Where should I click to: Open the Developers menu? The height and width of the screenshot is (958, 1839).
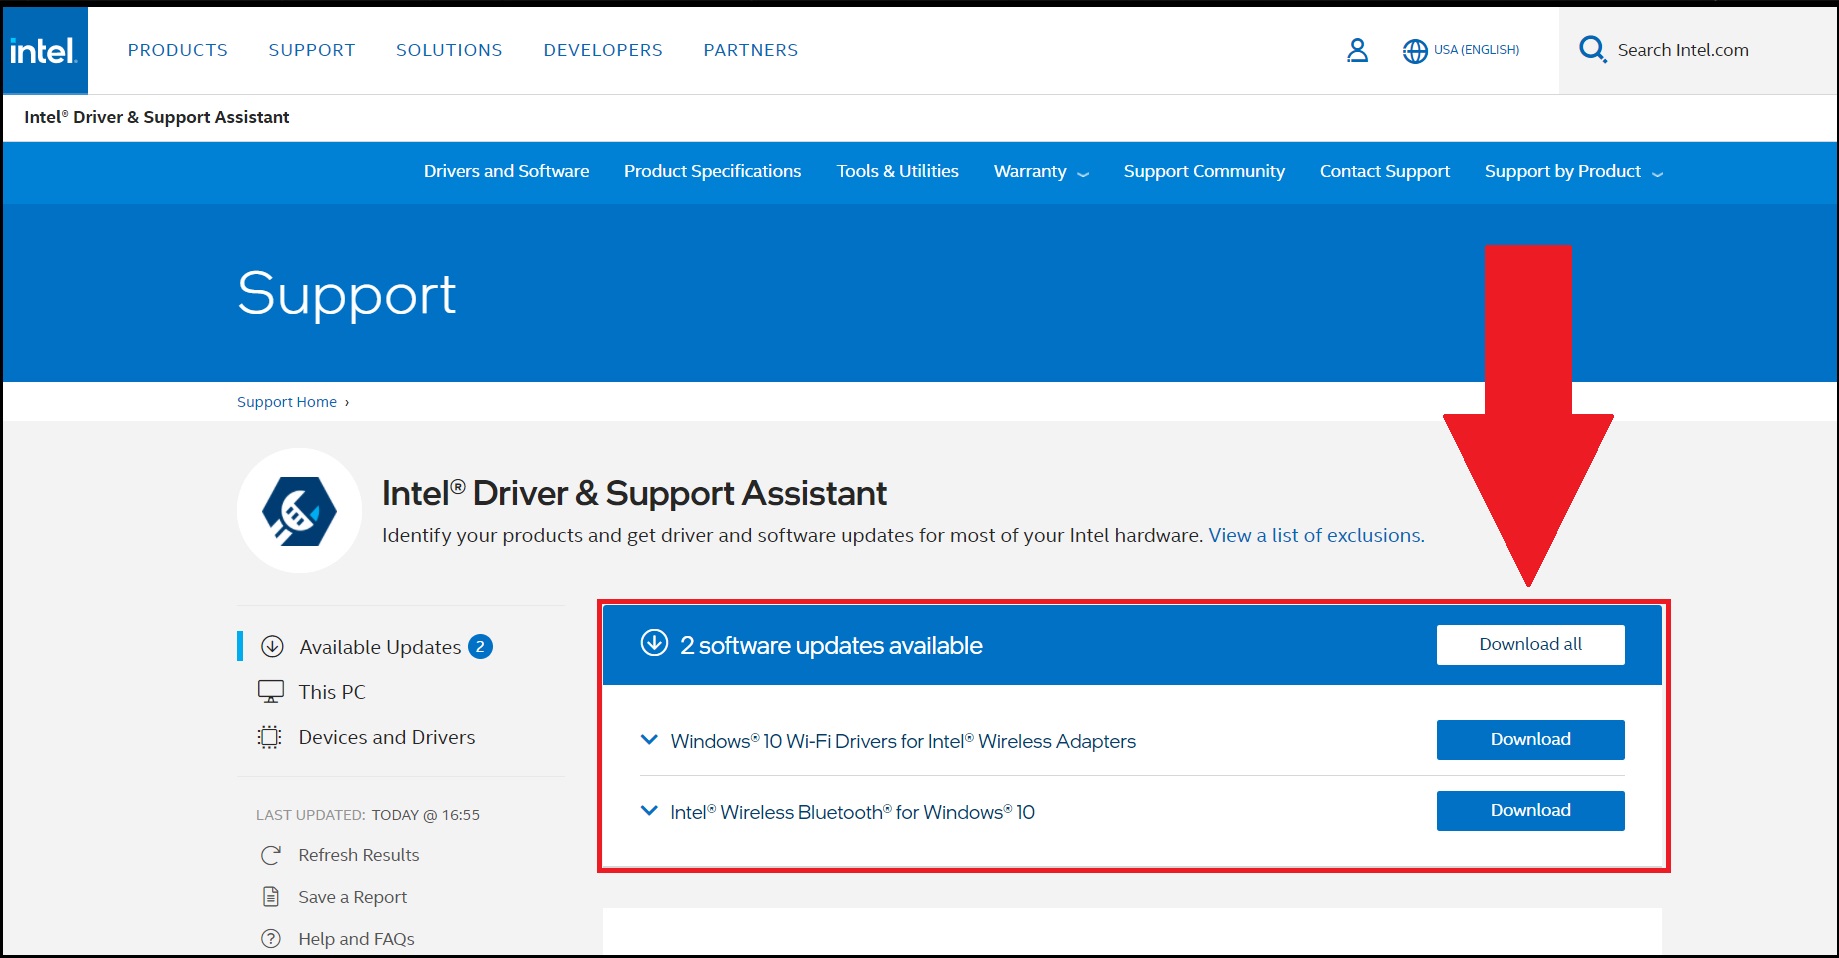pos(603,50)
